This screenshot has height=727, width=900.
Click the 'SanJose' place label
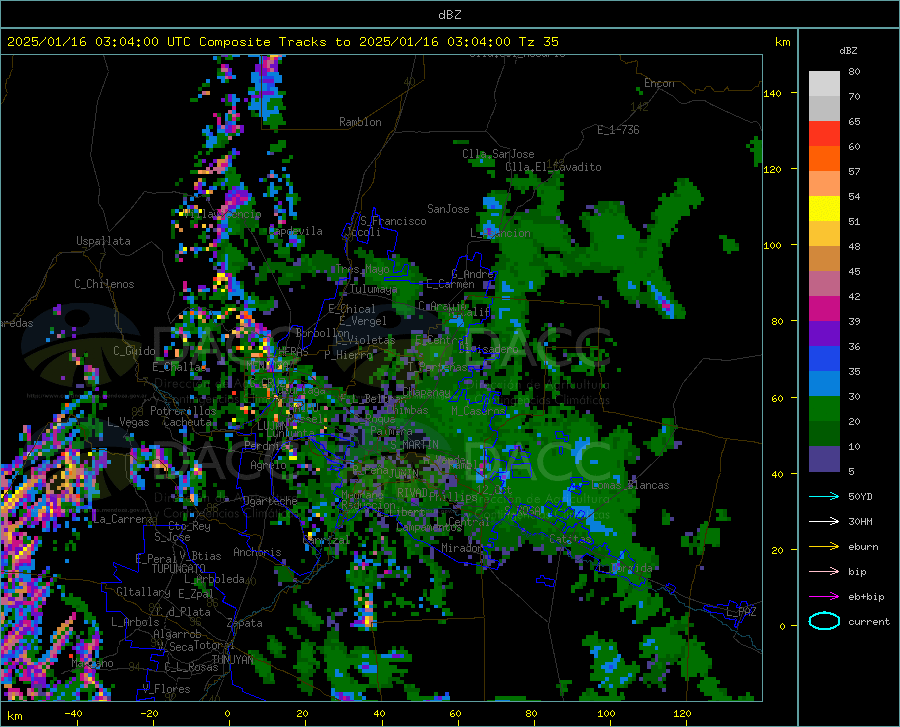coord(448,209)
